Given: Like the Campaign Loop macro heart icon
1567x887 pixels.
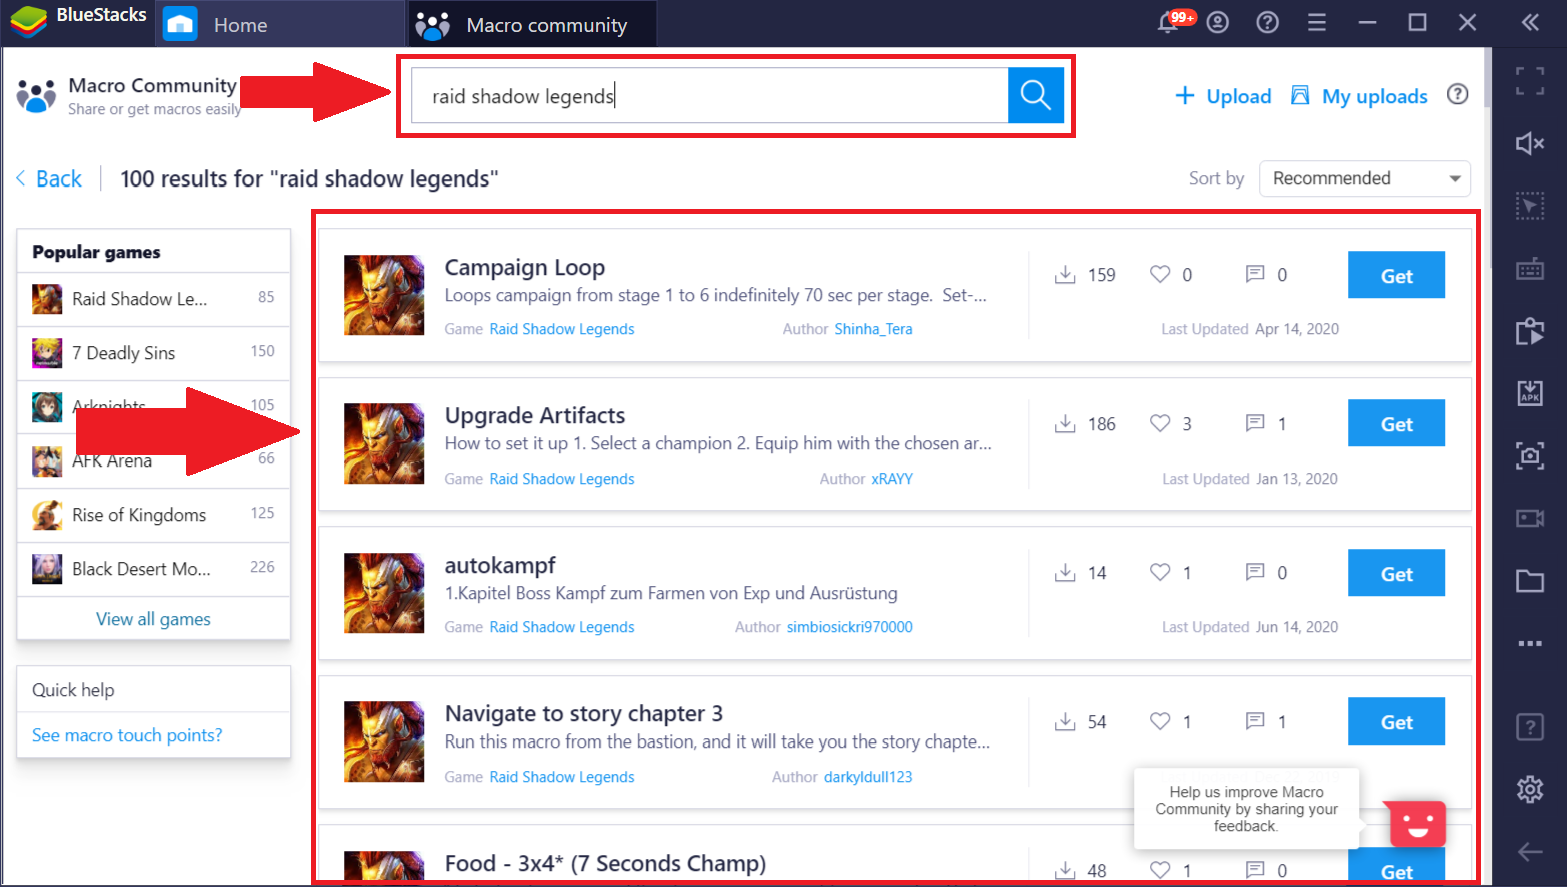Looking at the screenshot, I should [1160, 274].
